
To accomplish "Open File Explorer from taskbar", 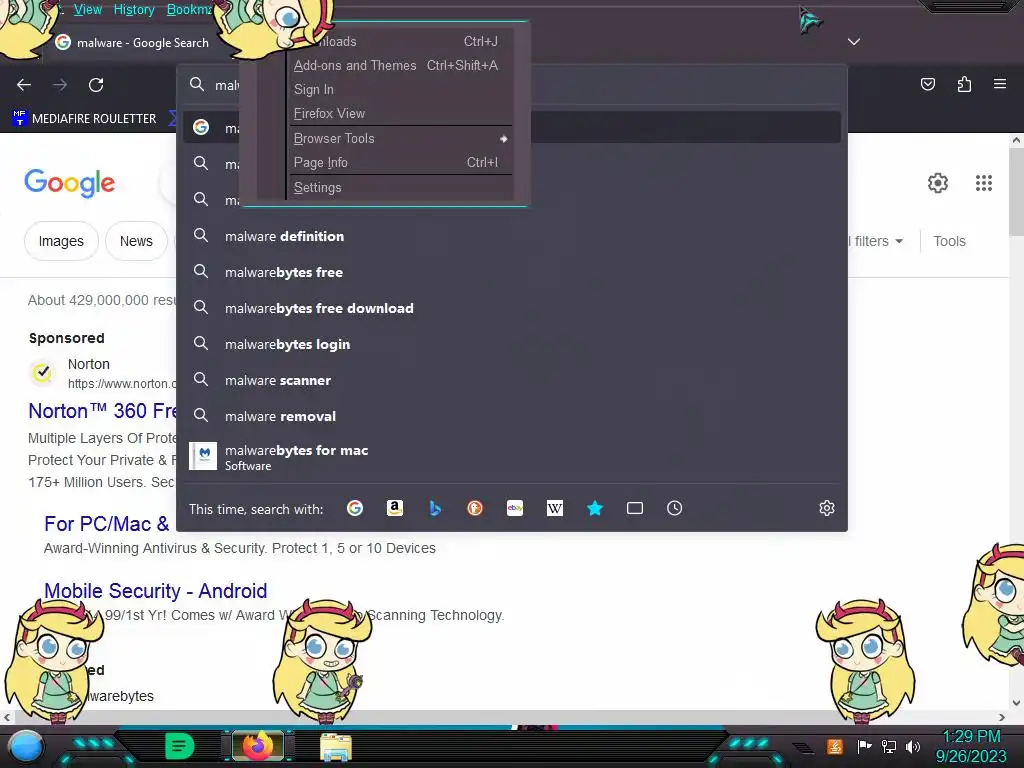I will click(x=336, y=747).
